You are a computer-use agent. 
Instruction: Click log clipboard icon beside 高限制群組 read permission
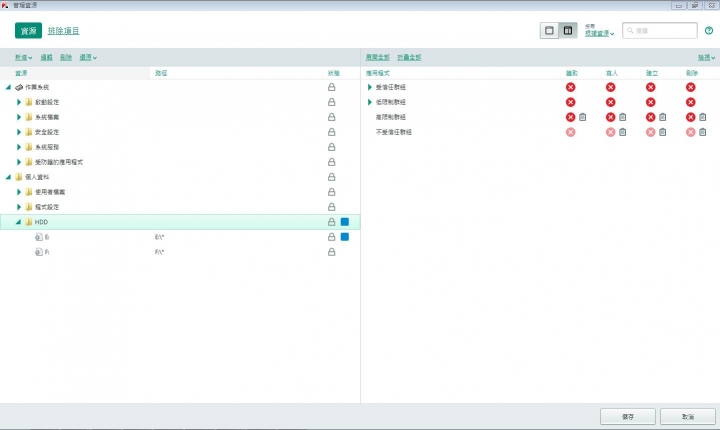pyautogui.click(x=582, y=117)
